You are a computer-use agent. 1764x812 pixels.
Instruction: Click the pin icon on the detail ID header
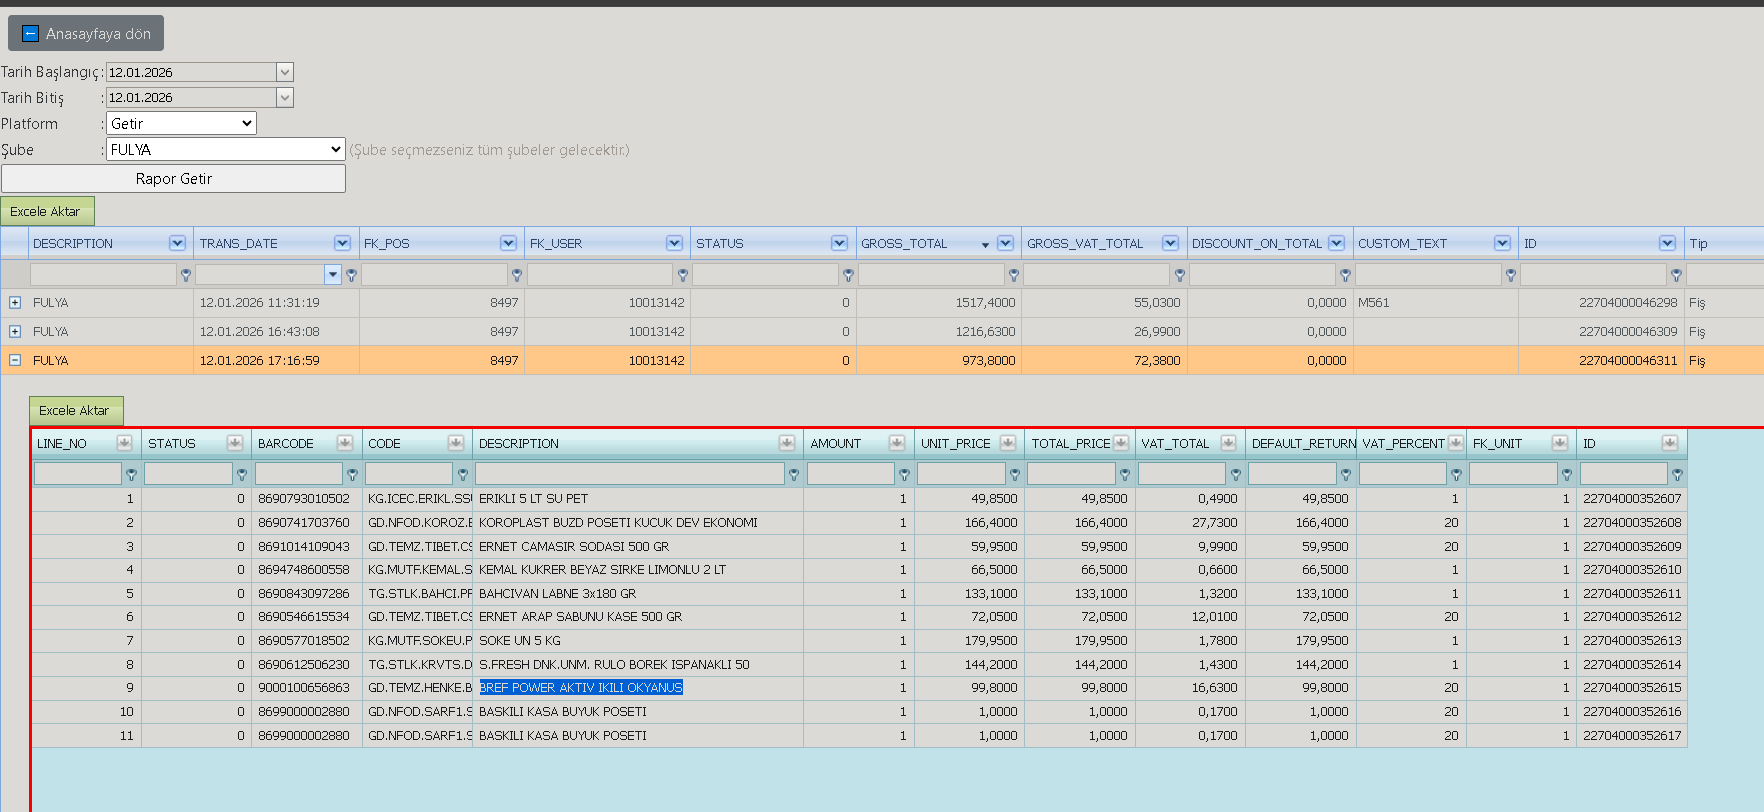click(x=1670, y=443)
